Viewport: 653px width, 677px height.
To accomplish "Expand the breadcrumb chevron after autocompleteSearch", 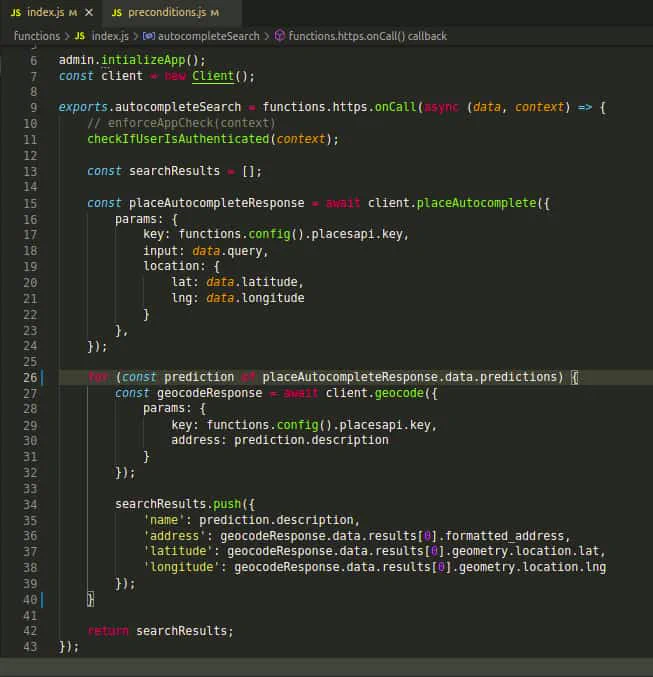I will point(267,36).
